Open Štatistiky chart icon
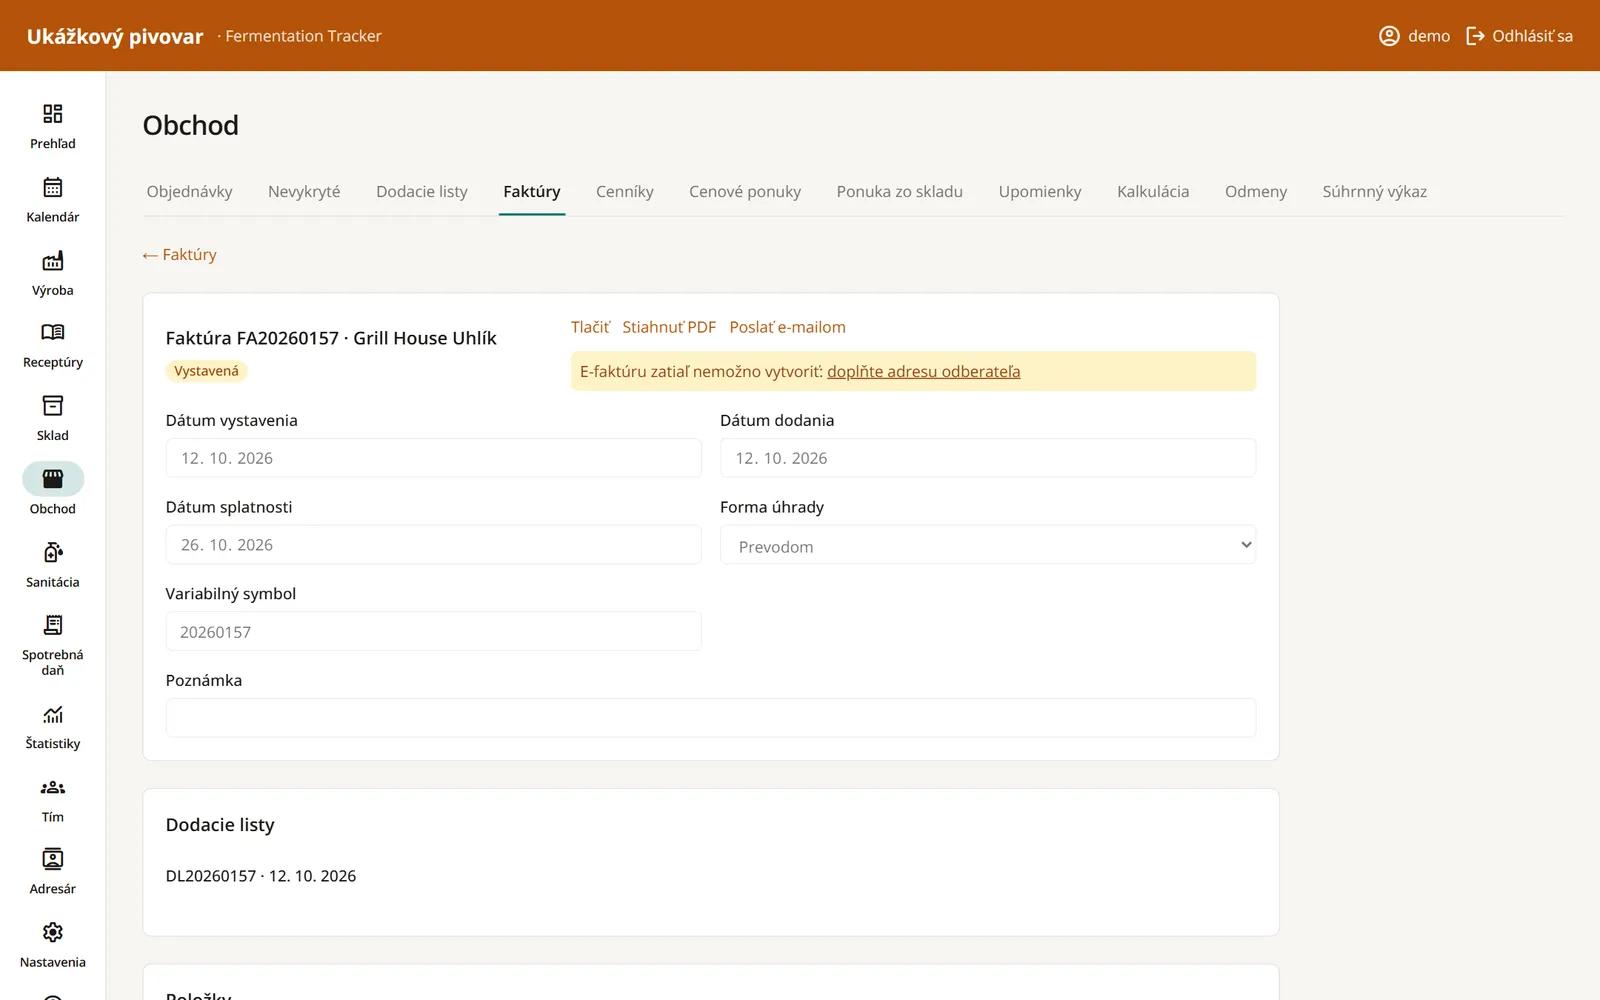The height and width of the screenshot is (1000, 1600). point(53,714)
